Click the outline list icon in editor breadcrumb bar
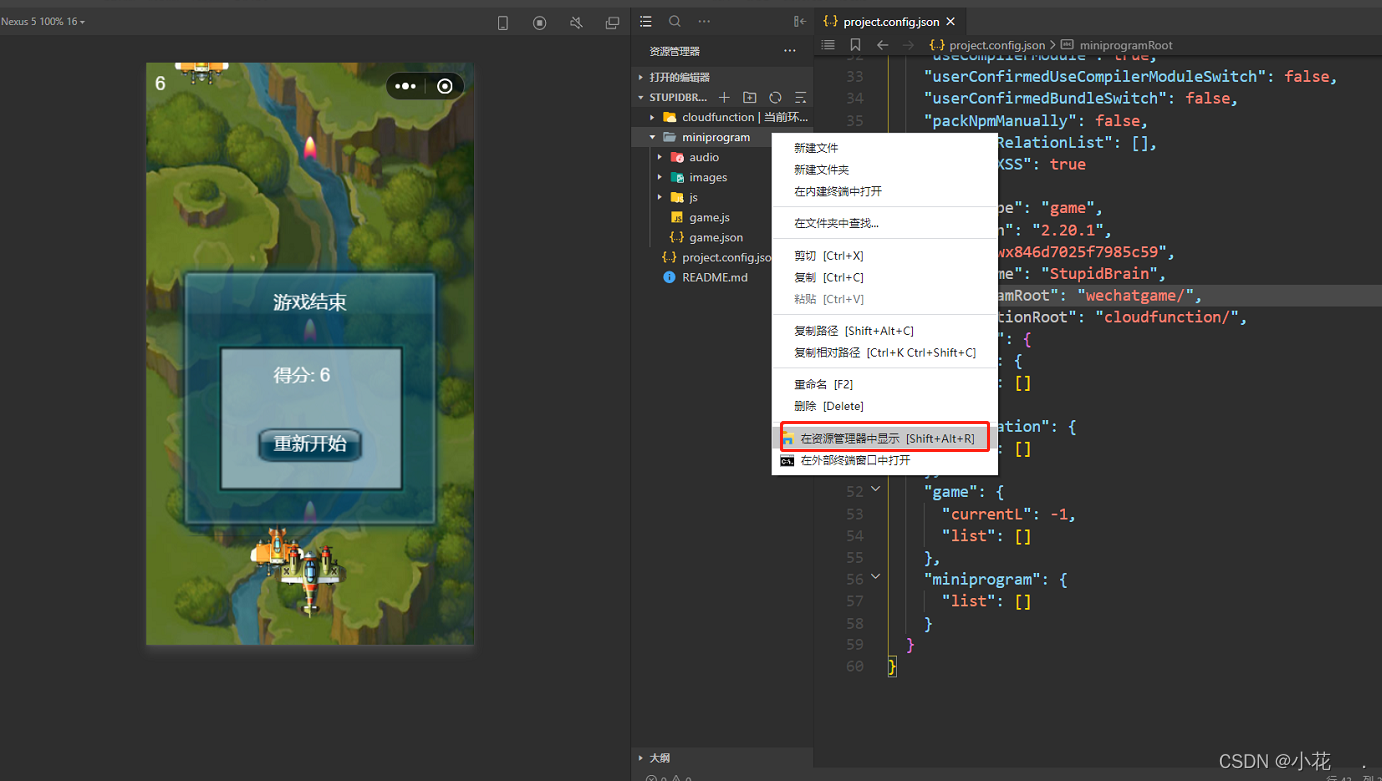The height and width of the screenshot is (781, 1382). [828, 45]
